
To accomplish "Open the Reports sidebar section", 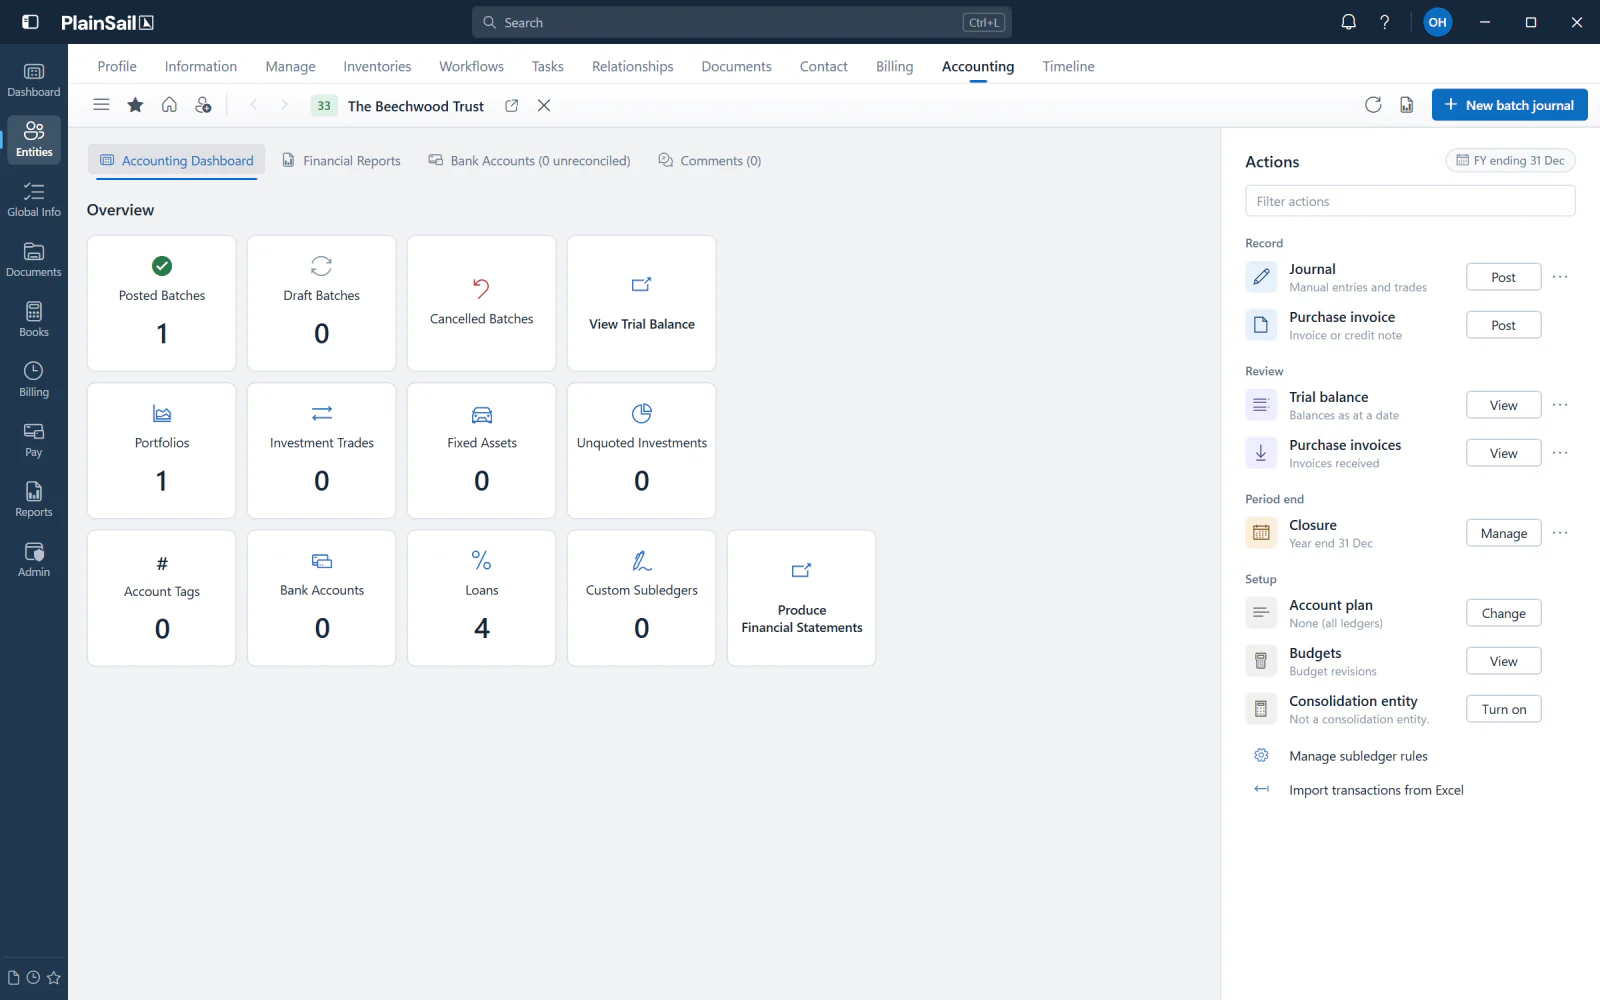I will point(34,500).
